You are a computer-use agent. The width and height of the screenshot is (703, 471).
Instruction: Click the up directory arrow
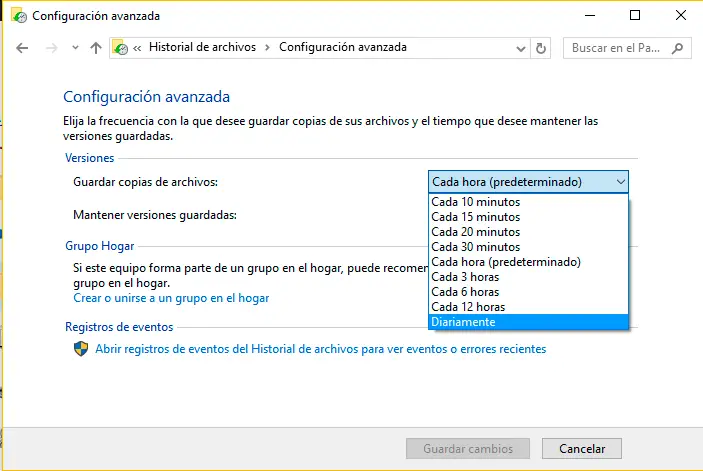96,48
